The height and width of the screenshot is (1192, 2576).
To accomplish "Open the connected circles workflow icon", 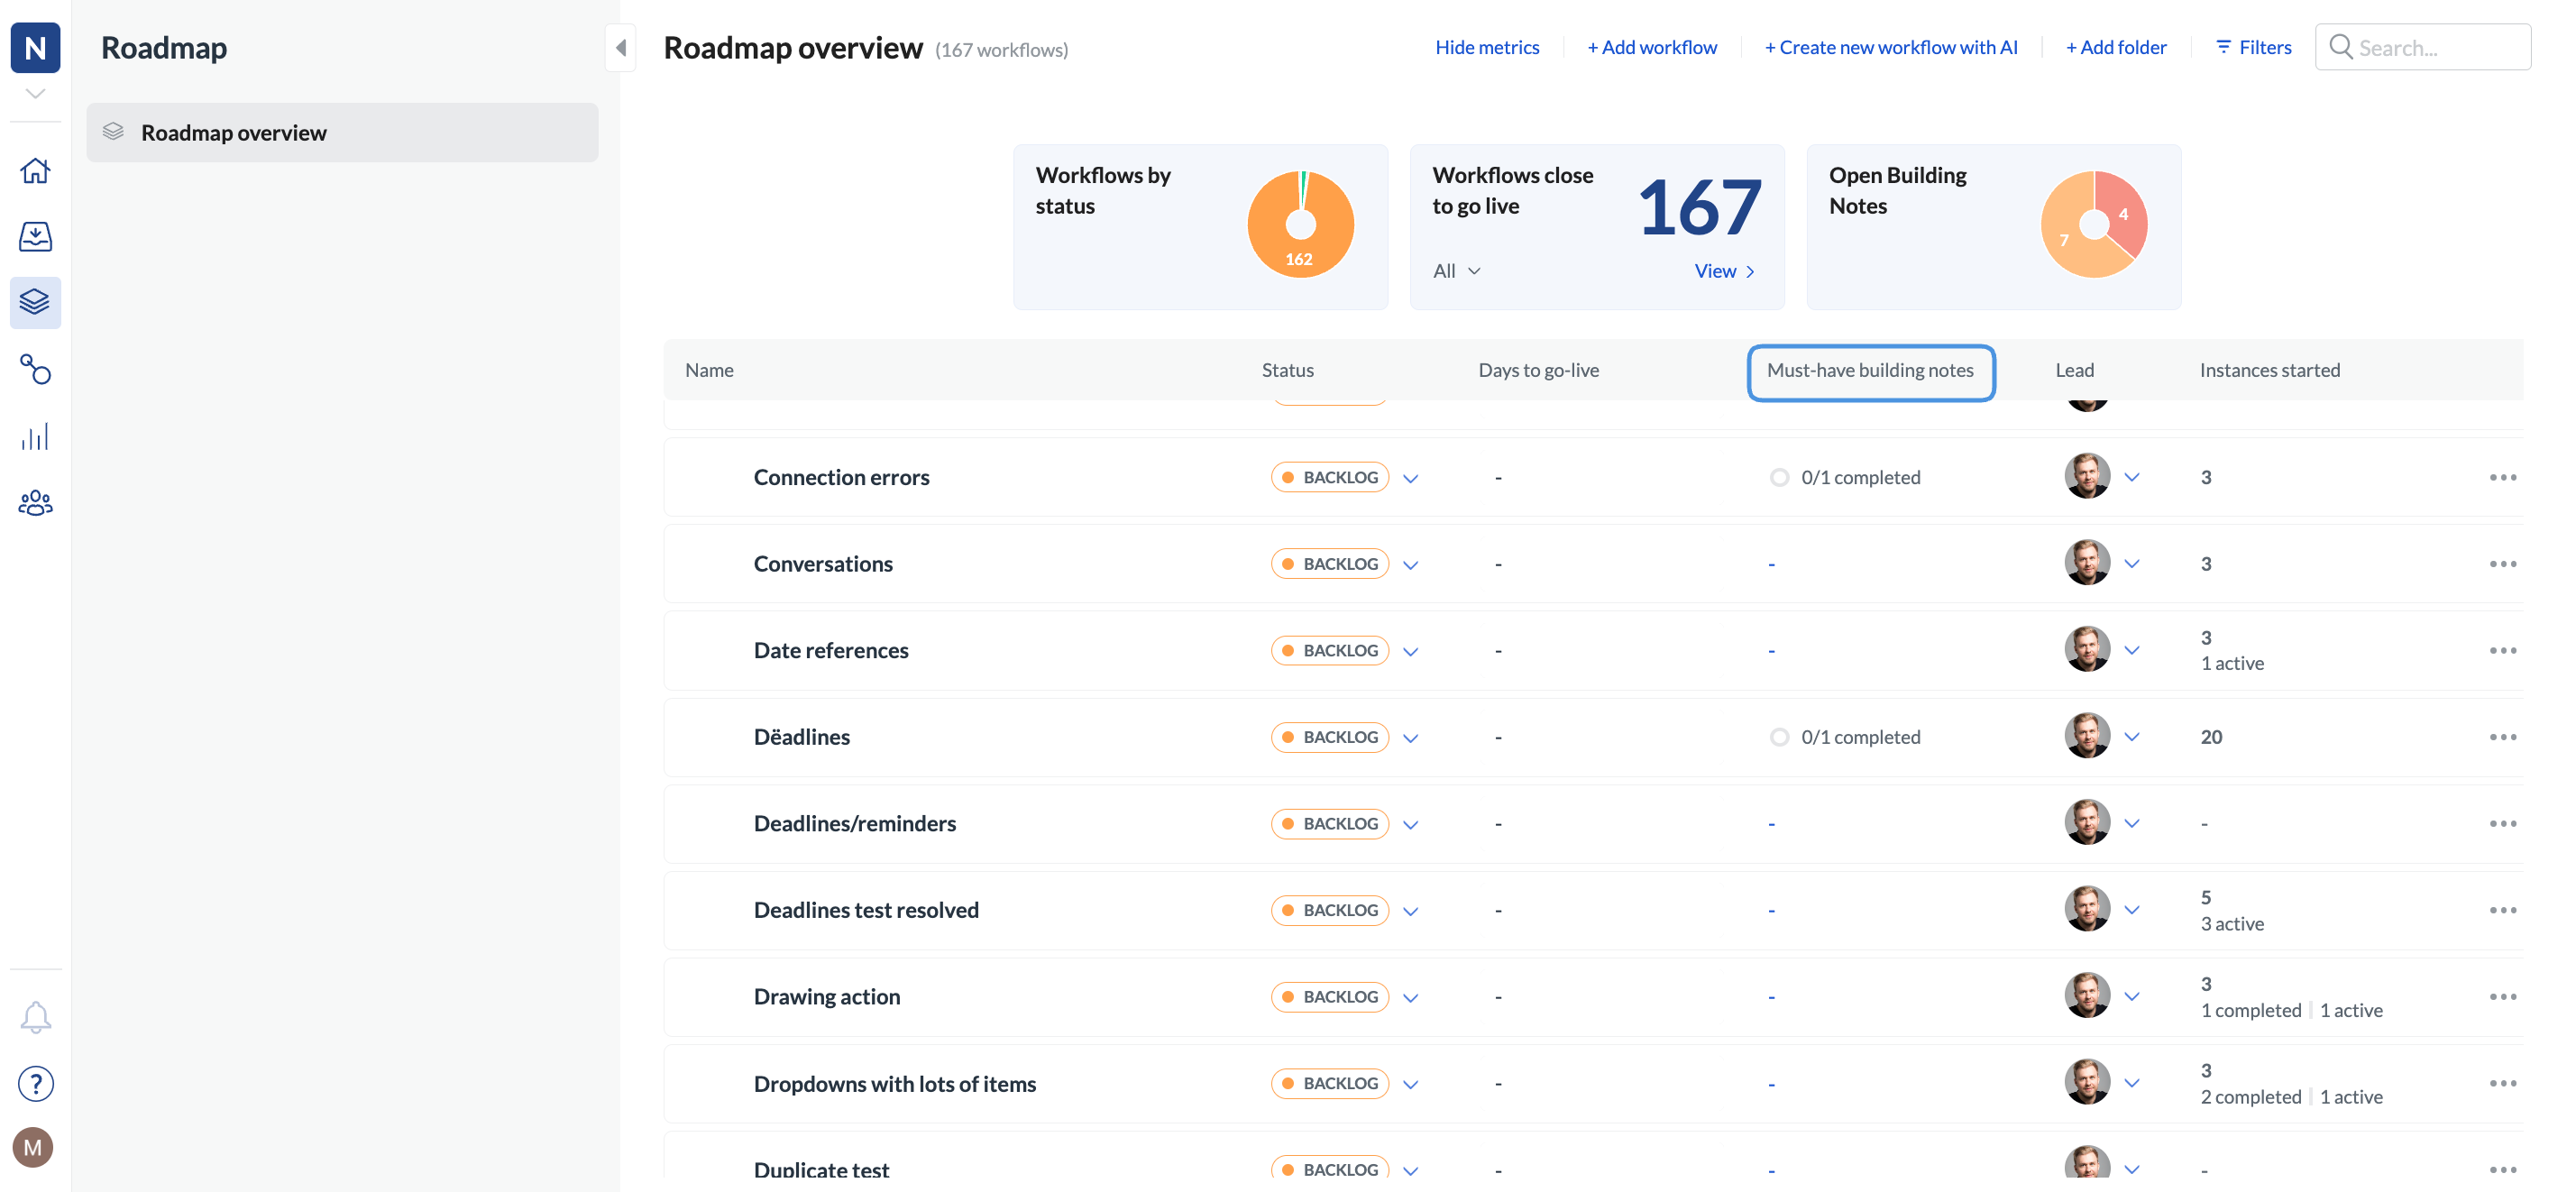I will tap(35, 369).
